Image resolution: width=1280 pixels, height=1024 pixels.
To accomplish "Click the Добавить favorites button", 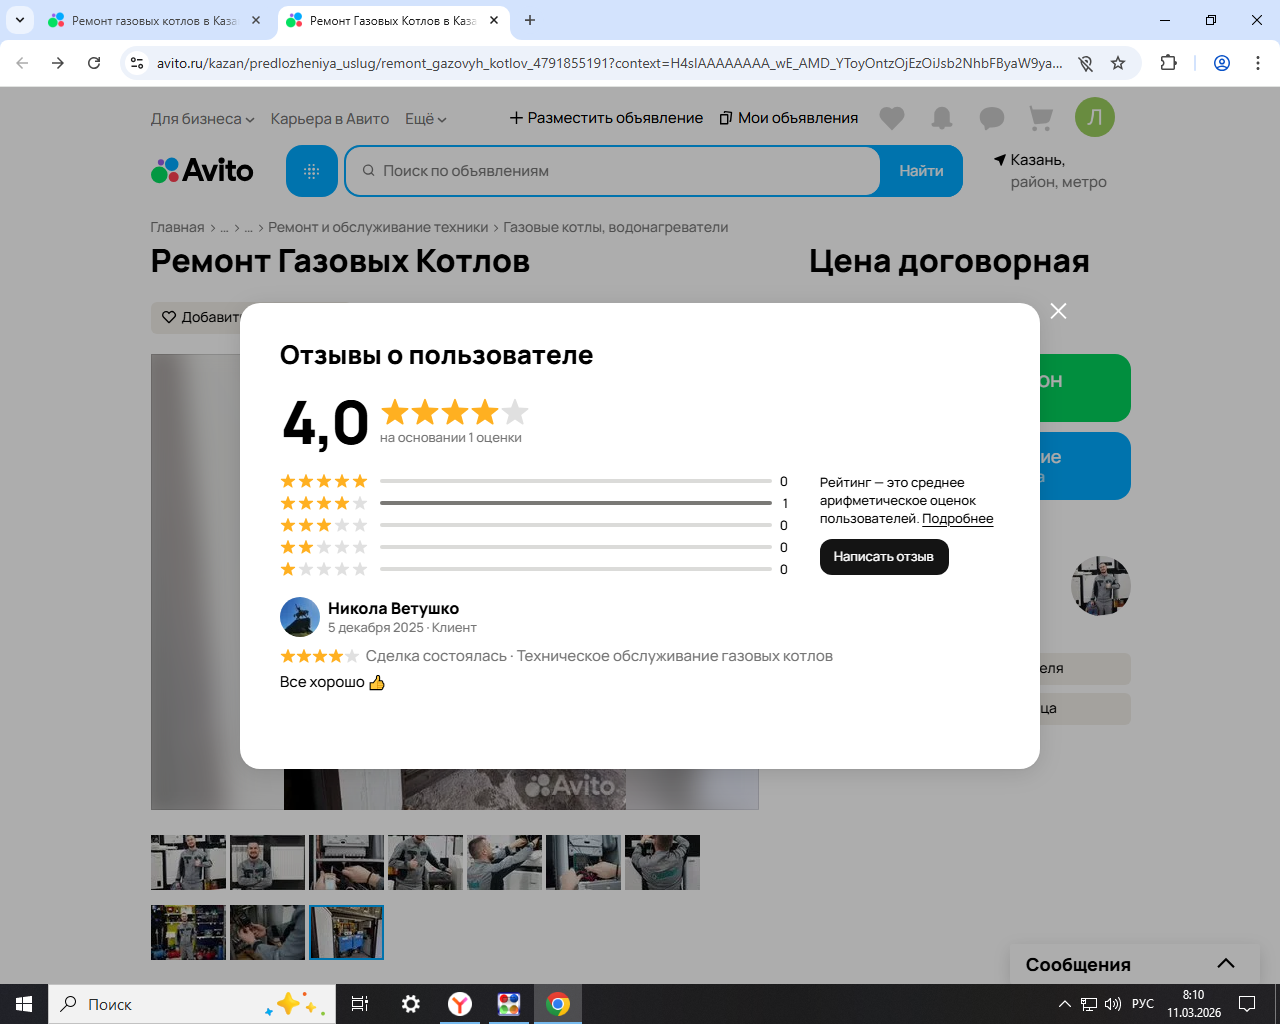I will [197, 317].
